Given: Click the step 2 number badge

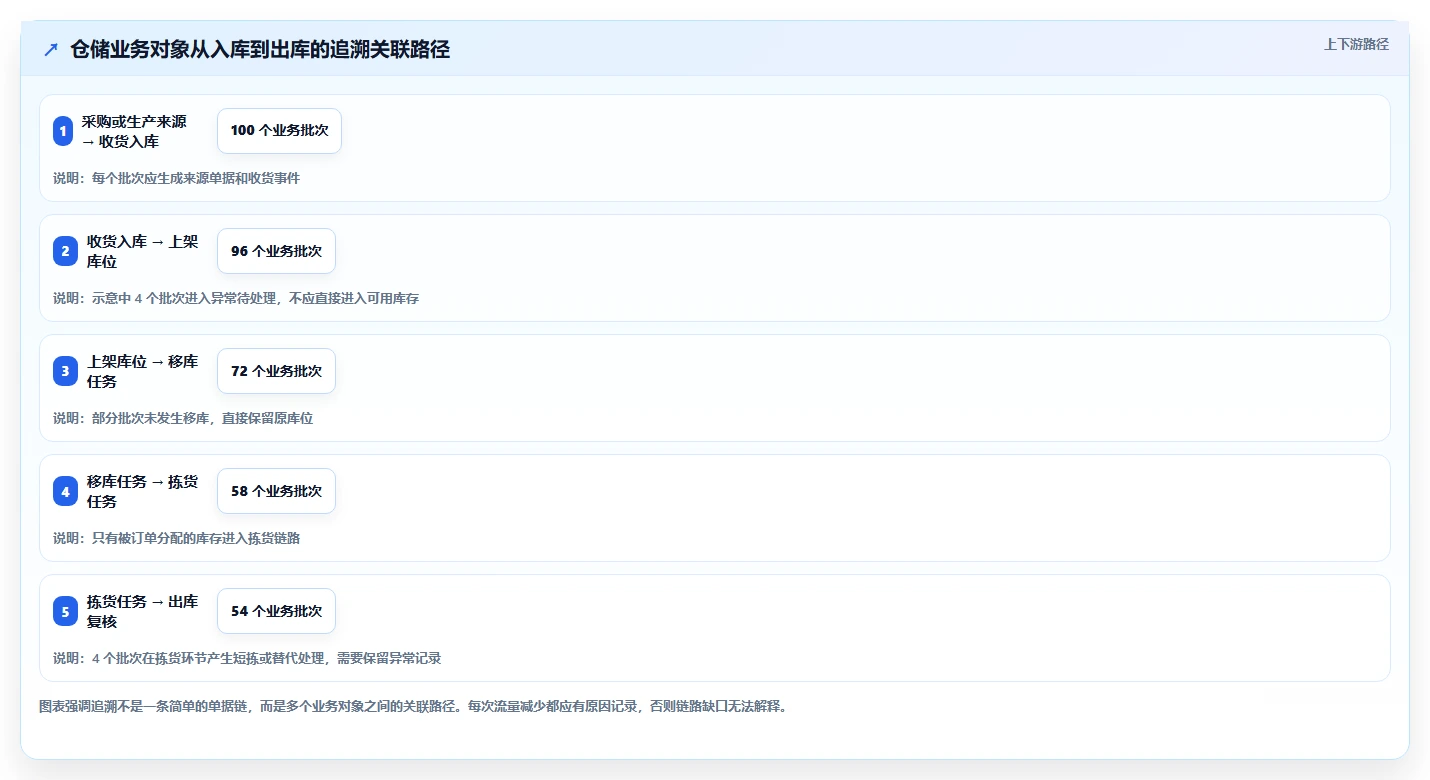Looking at the screenshot, I should [x=65, y=251].
